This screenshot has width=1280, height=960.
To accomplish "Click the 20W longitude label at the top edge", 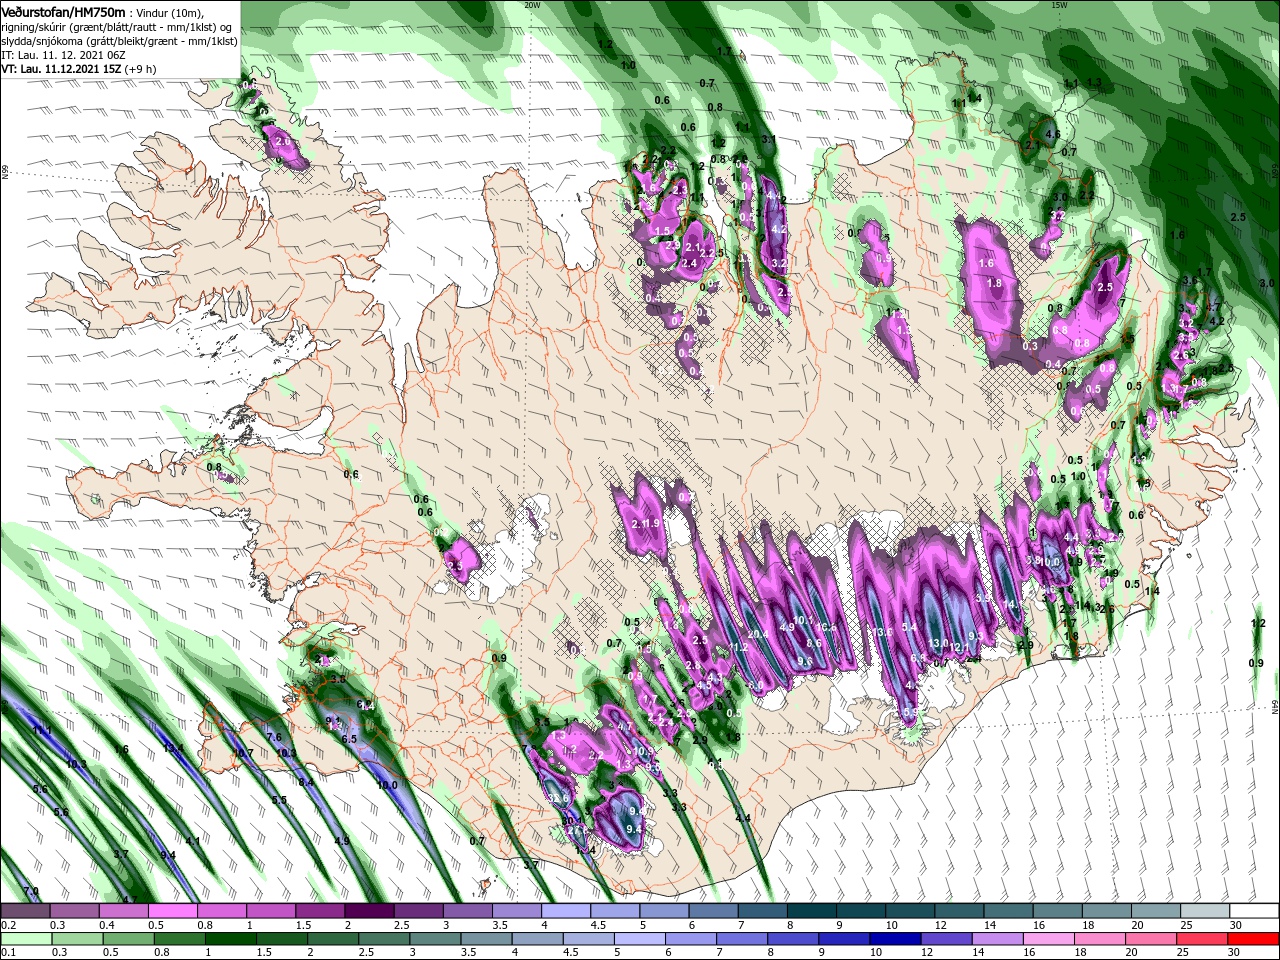I will point(532,5).
